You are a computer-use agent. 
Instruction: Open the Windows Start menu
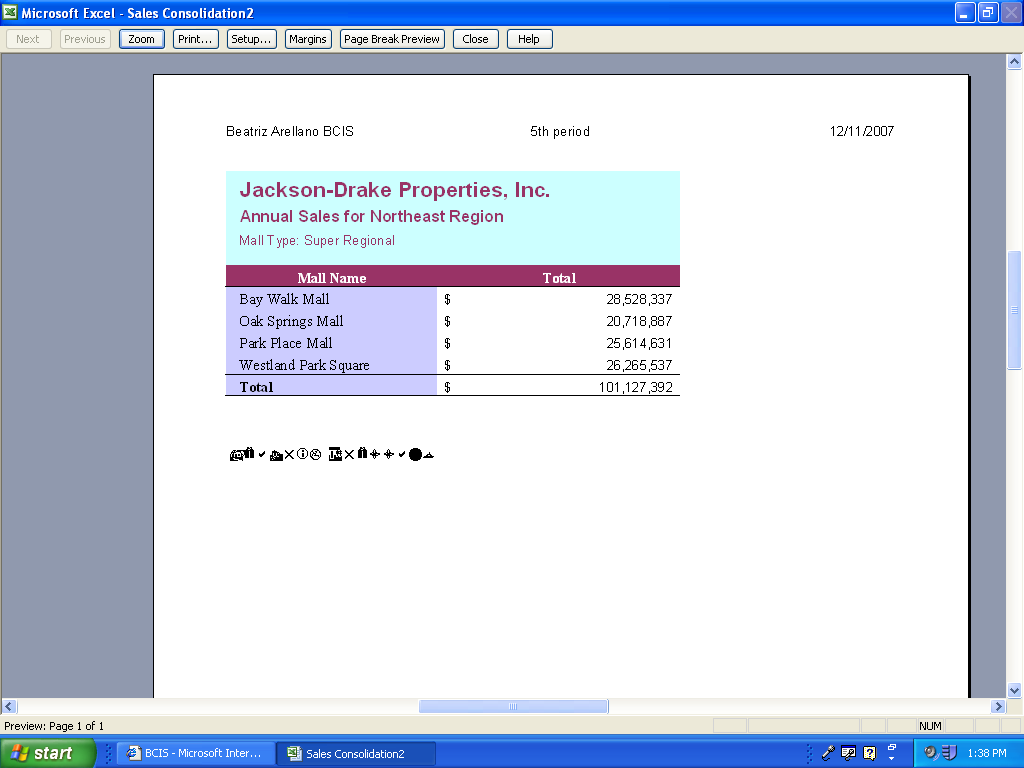pyautogui.click(x=48, y=753)
